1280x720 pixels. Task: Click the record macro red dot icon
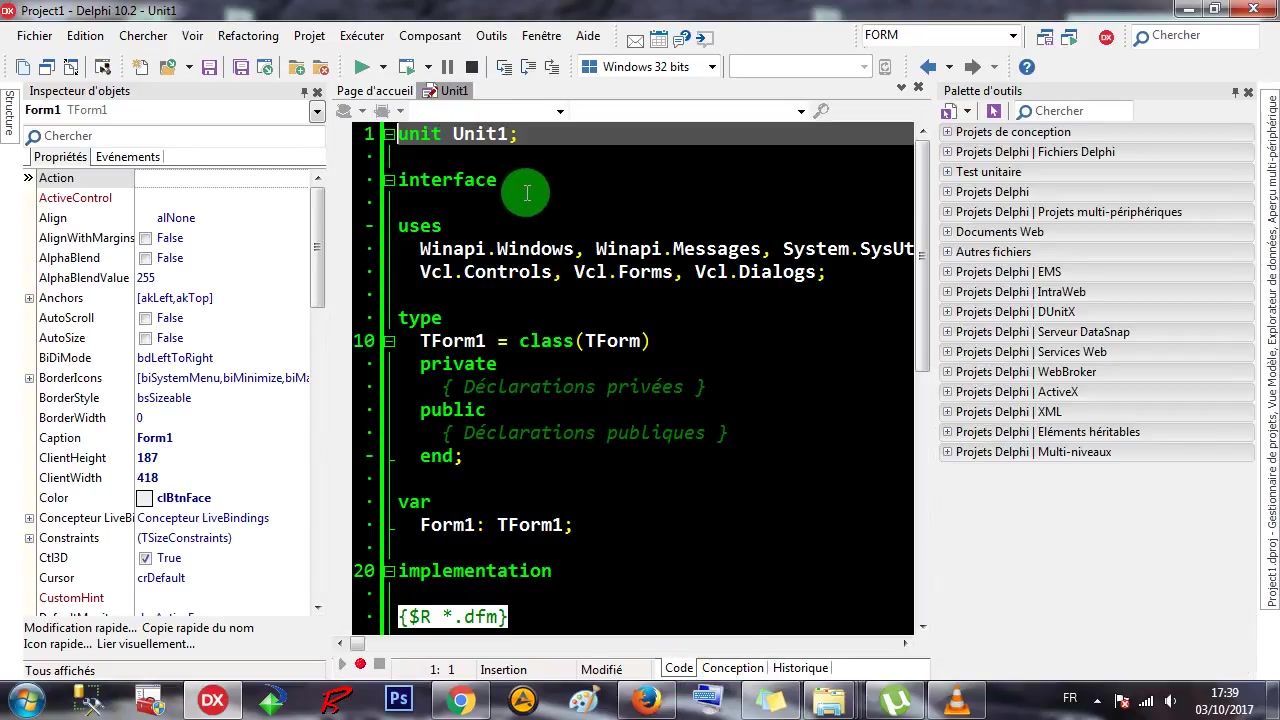tap(360, 664)
